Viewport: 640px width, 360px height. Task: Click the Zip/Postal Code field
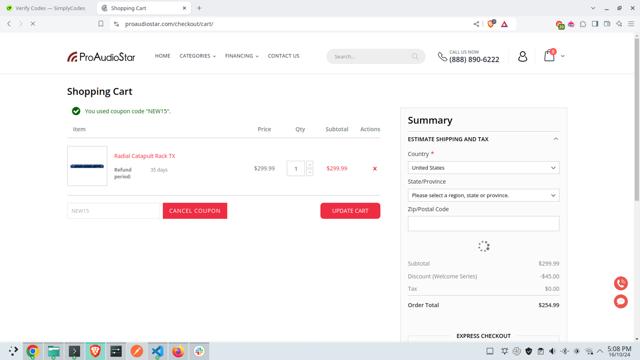483,224
